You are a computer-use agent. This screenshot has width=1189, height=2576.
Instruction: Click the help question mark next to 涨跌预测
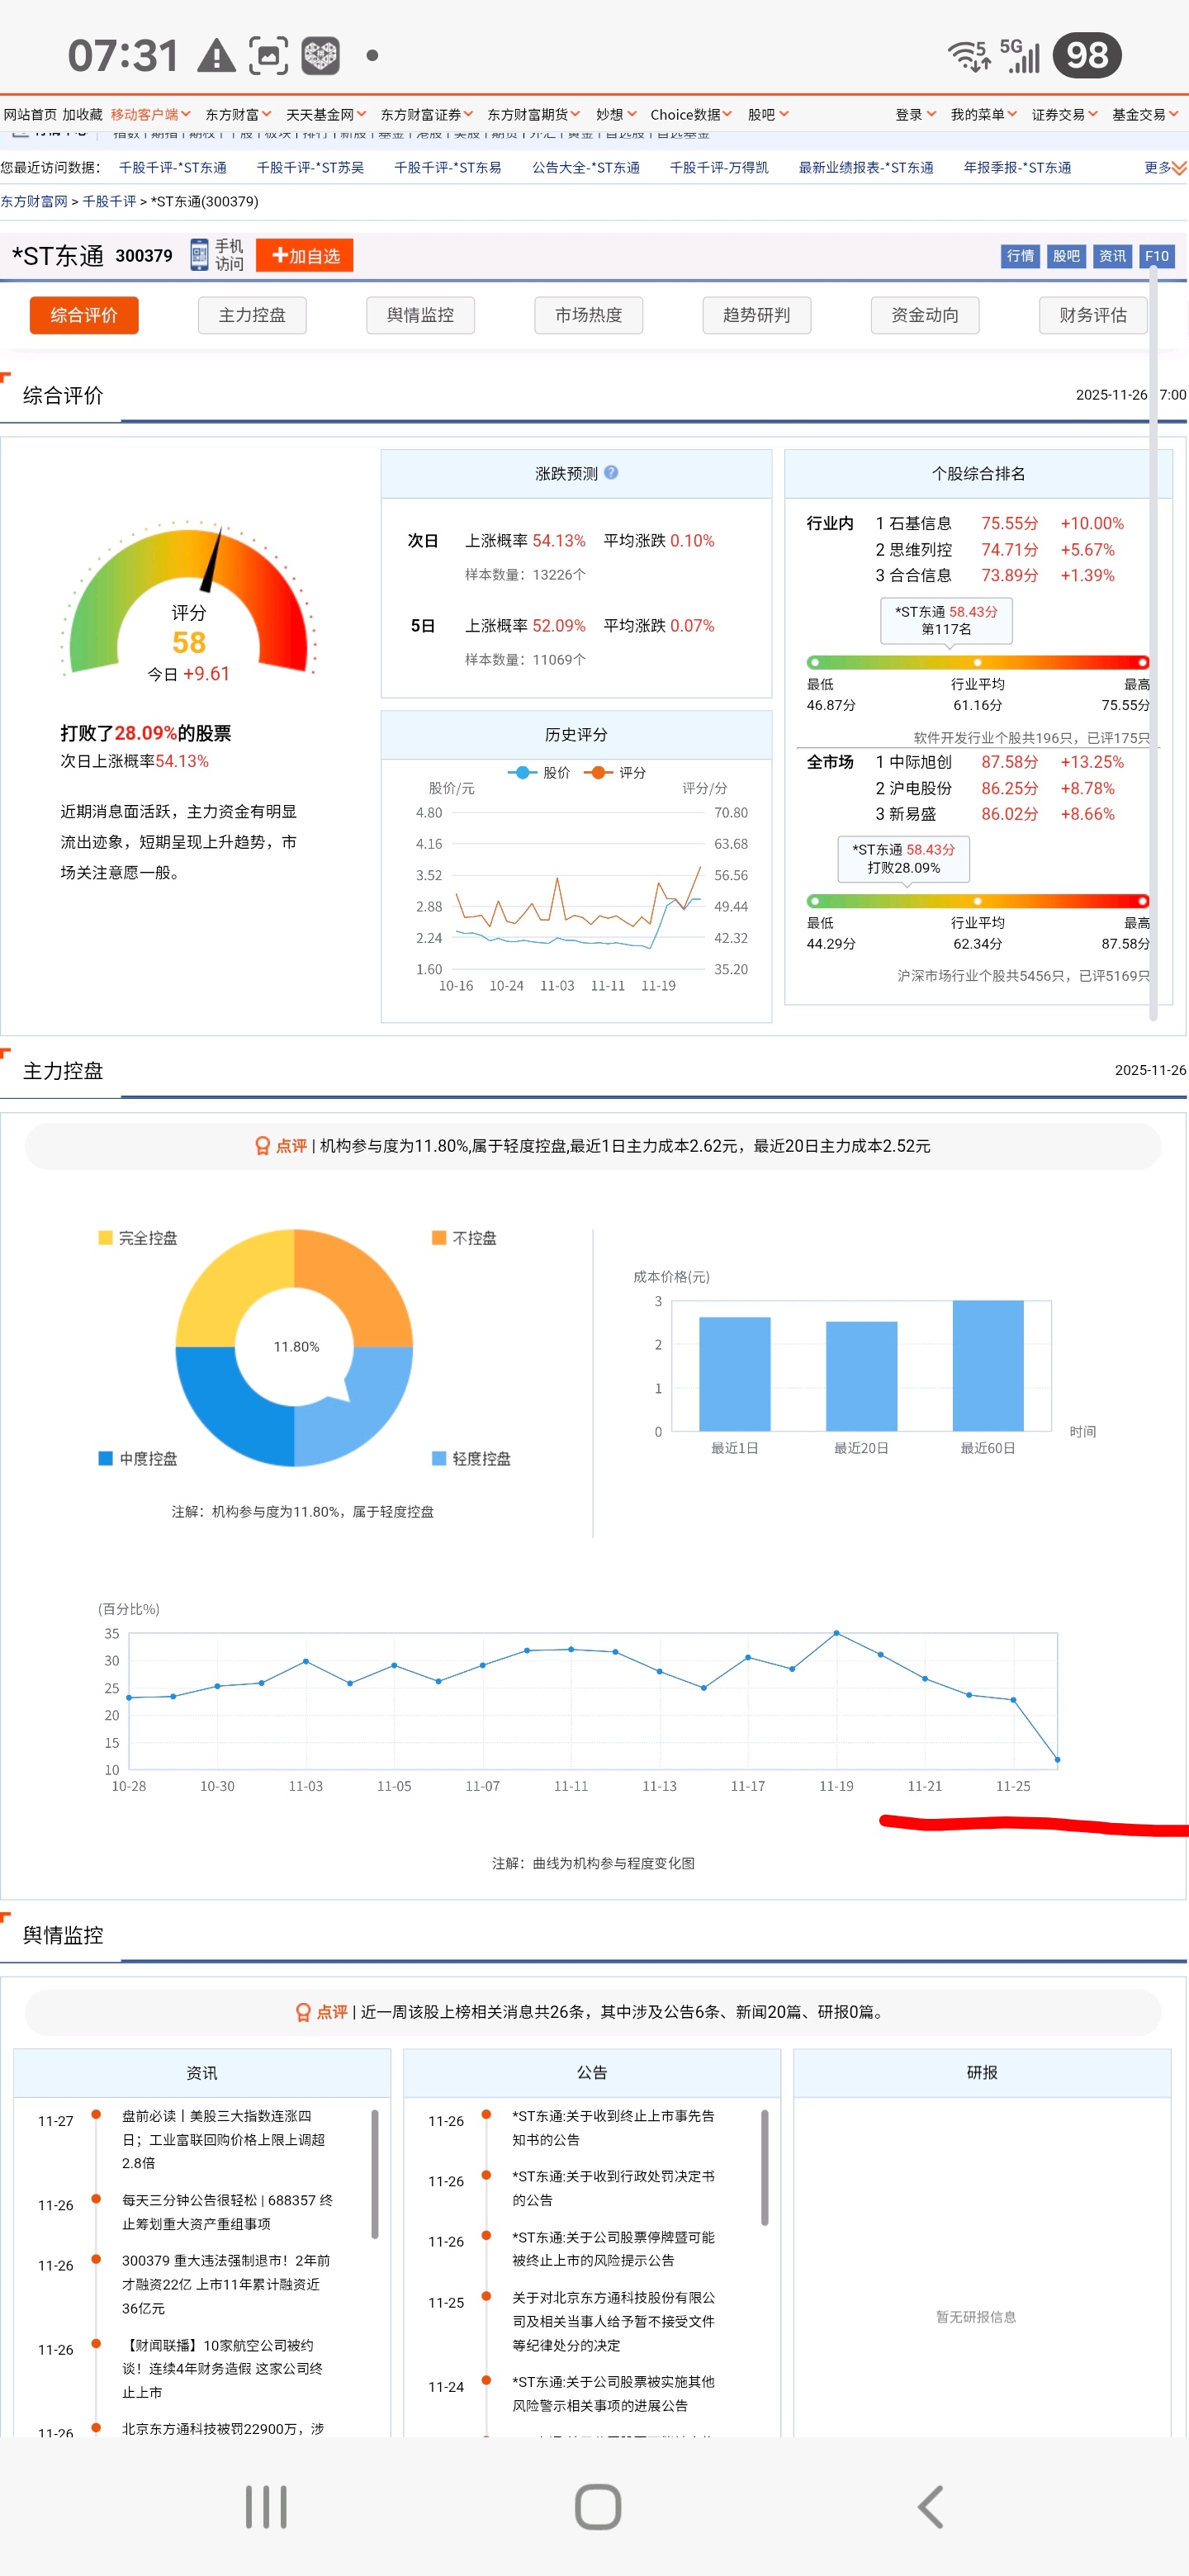[x=611, y=472]
